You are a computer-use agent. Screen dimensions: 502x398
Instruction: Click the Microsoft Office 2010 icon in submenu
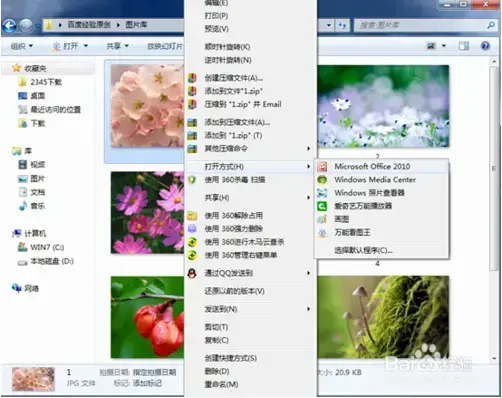pos(322,166)
